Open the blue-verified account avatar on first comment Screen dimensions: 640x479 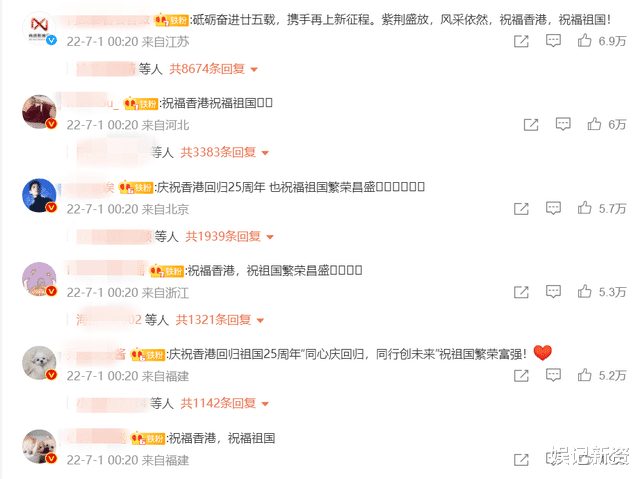(39, 28)
